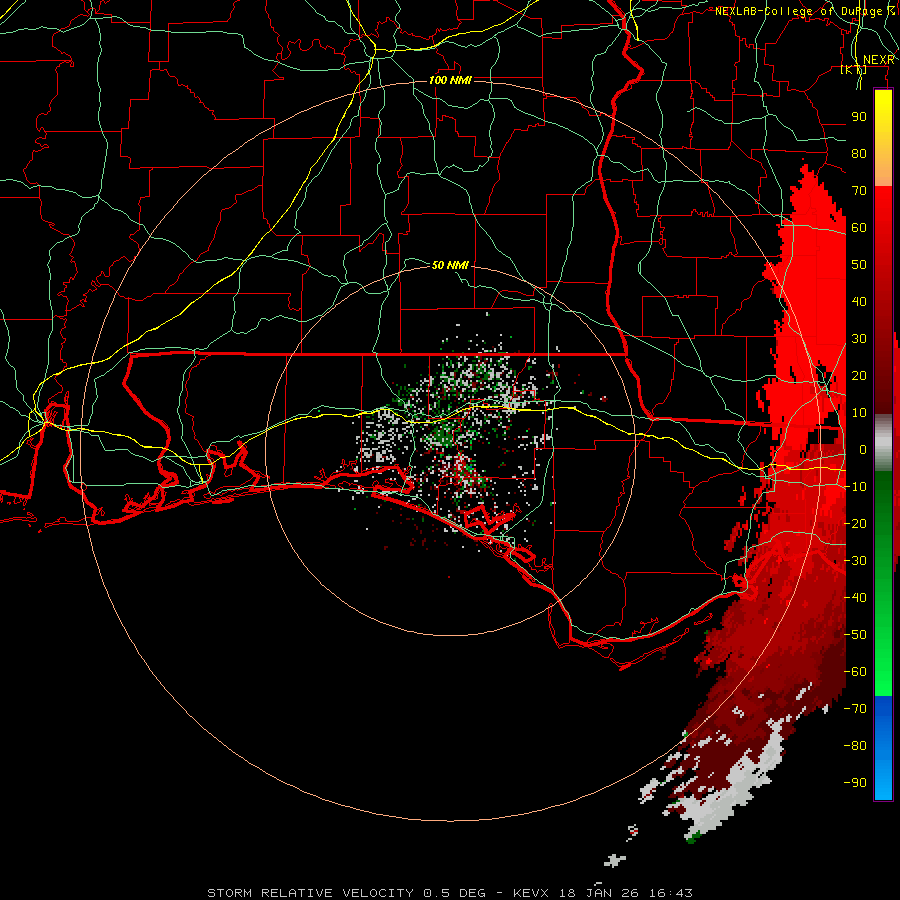
Task: Click the -40 scale label
Action: pyautogui.click(x=855, y=598)
